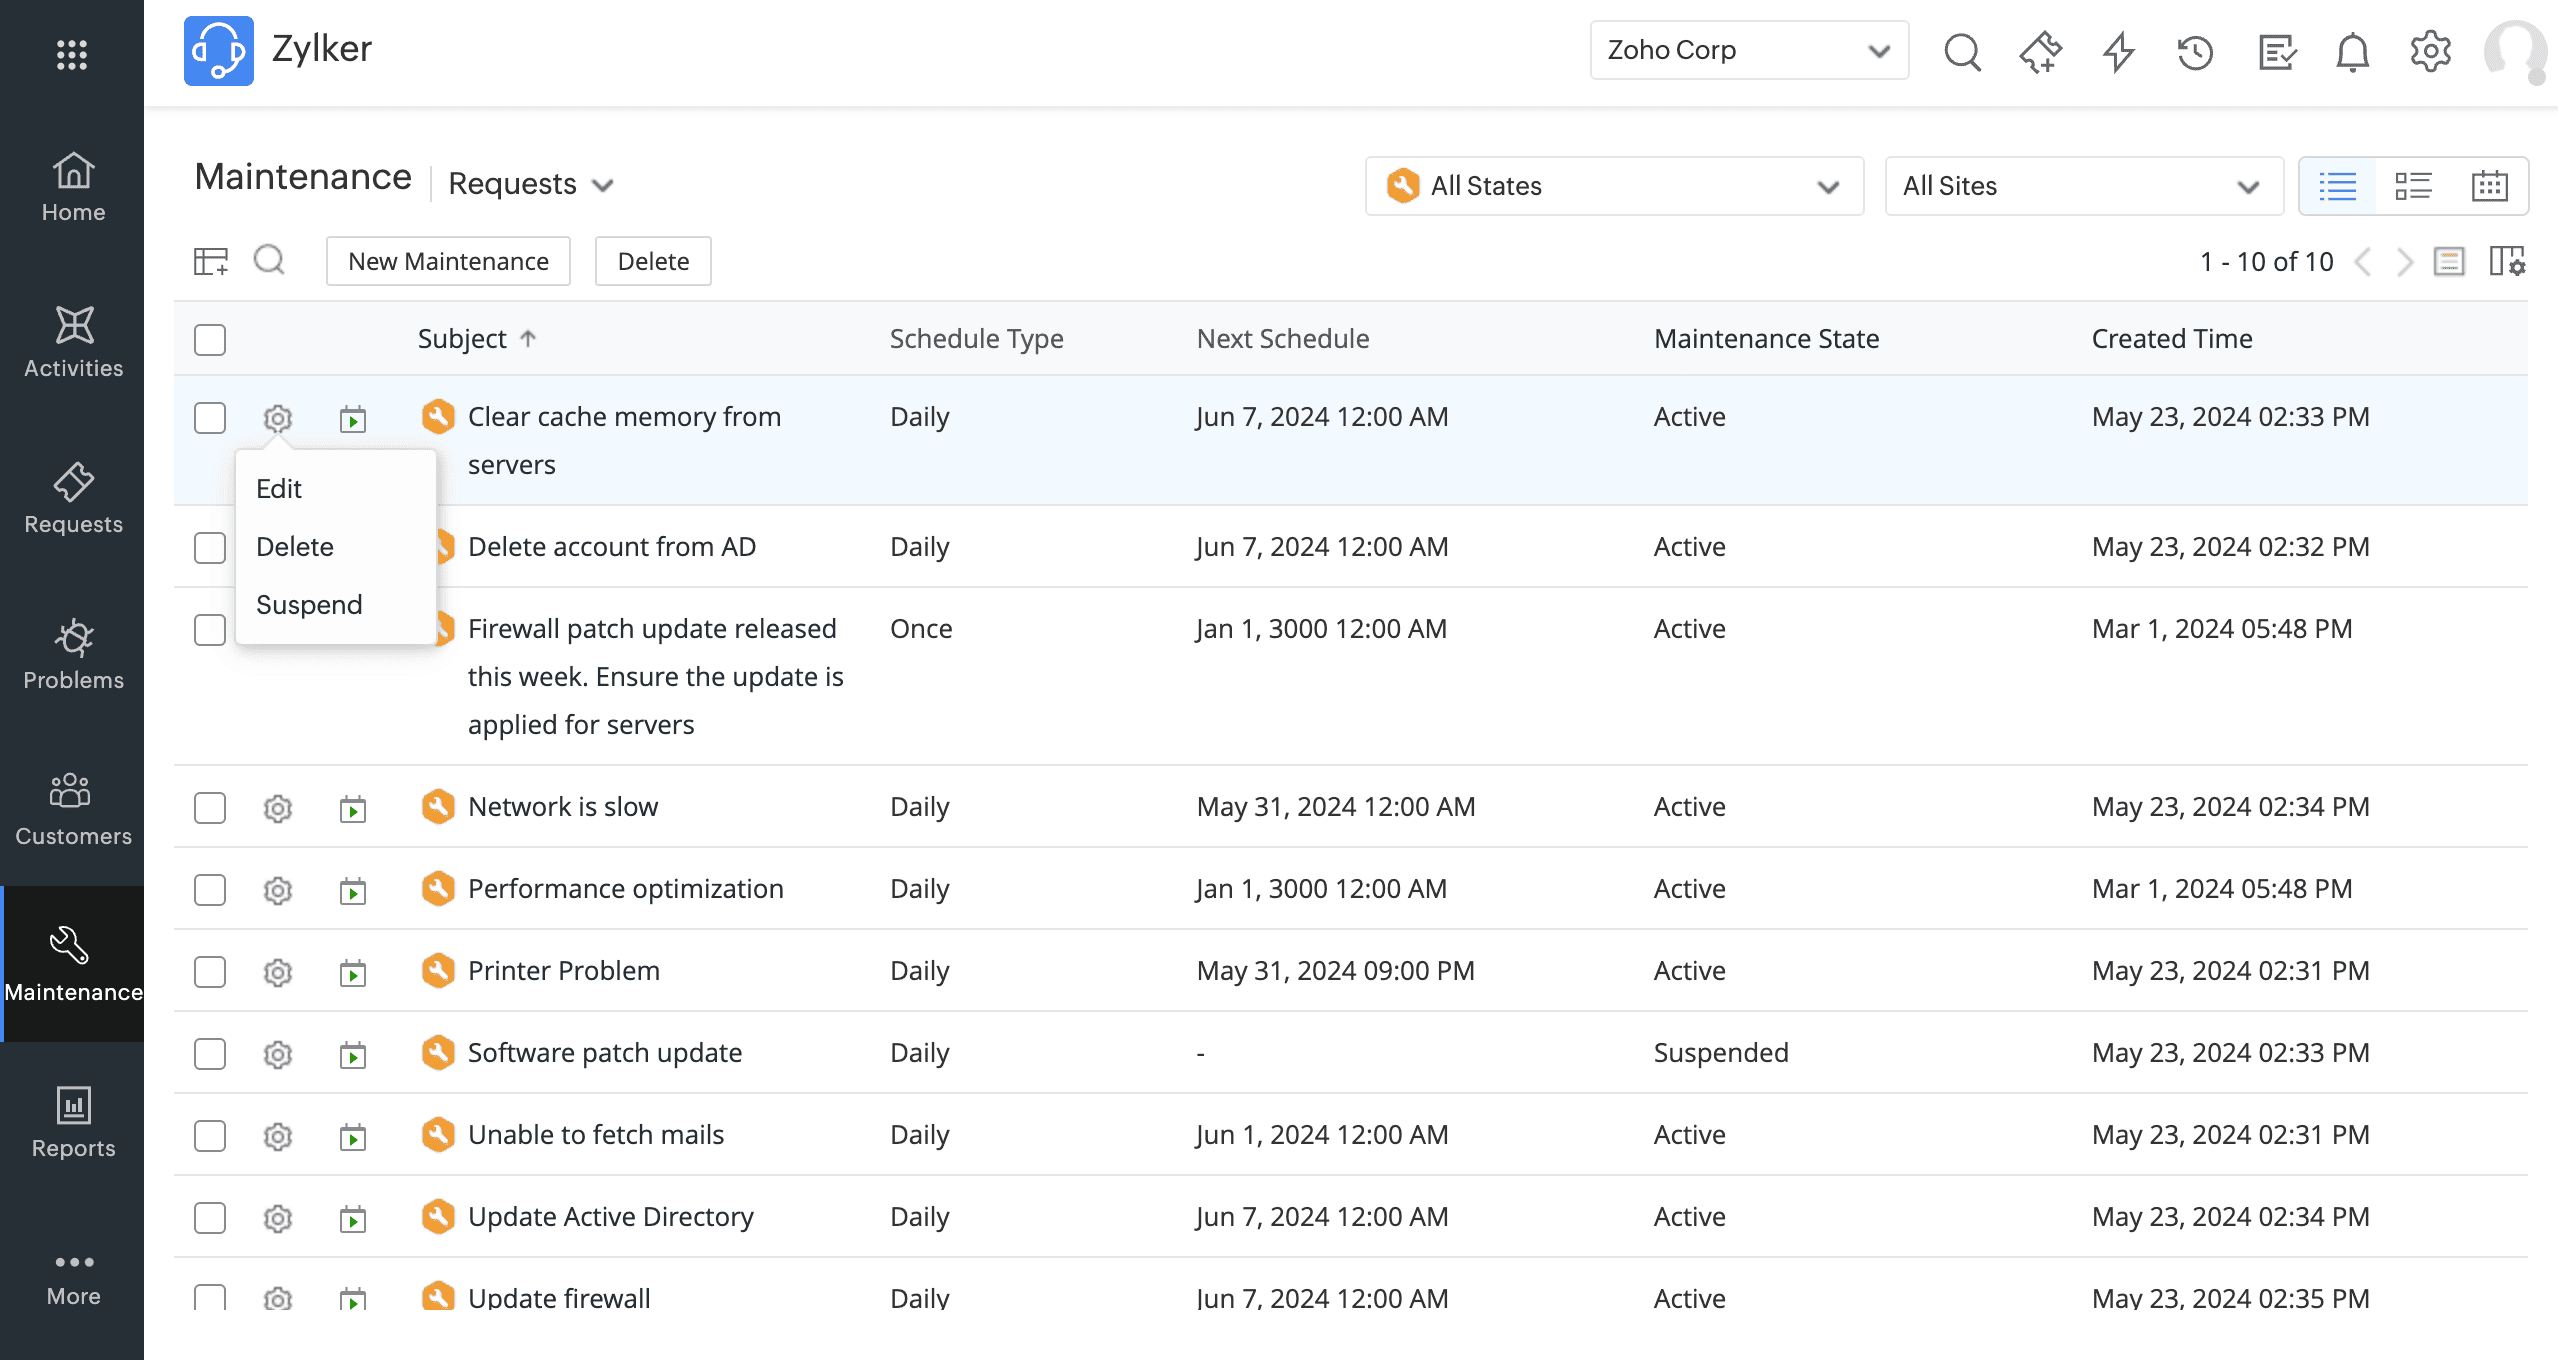Open the Update Active Directory maintenance

click(x=610, y=1217)
